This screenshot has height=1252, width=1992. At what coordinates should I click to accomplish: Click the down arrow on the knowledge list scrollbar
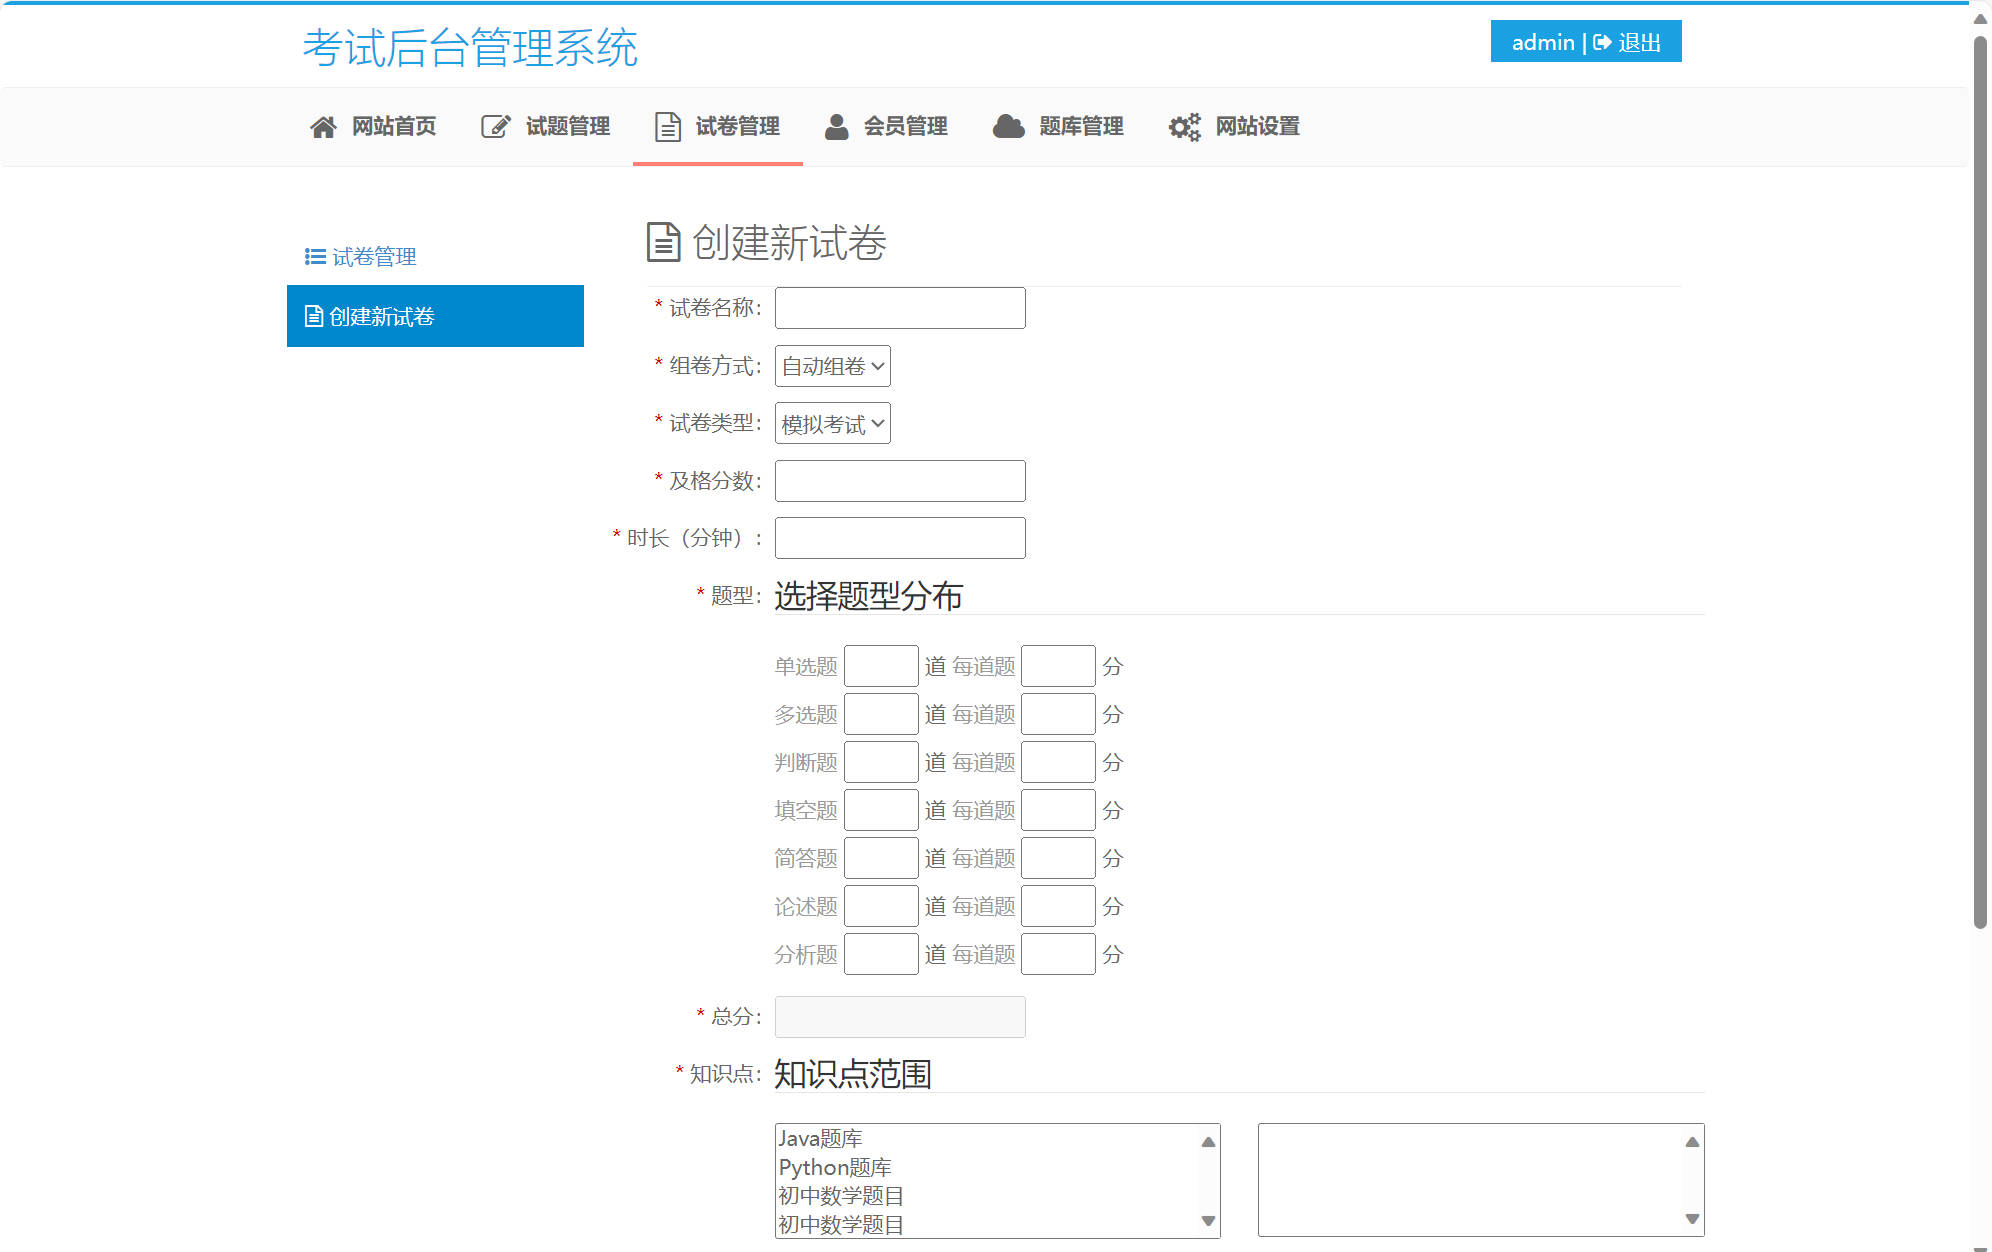(1205, 1222)
